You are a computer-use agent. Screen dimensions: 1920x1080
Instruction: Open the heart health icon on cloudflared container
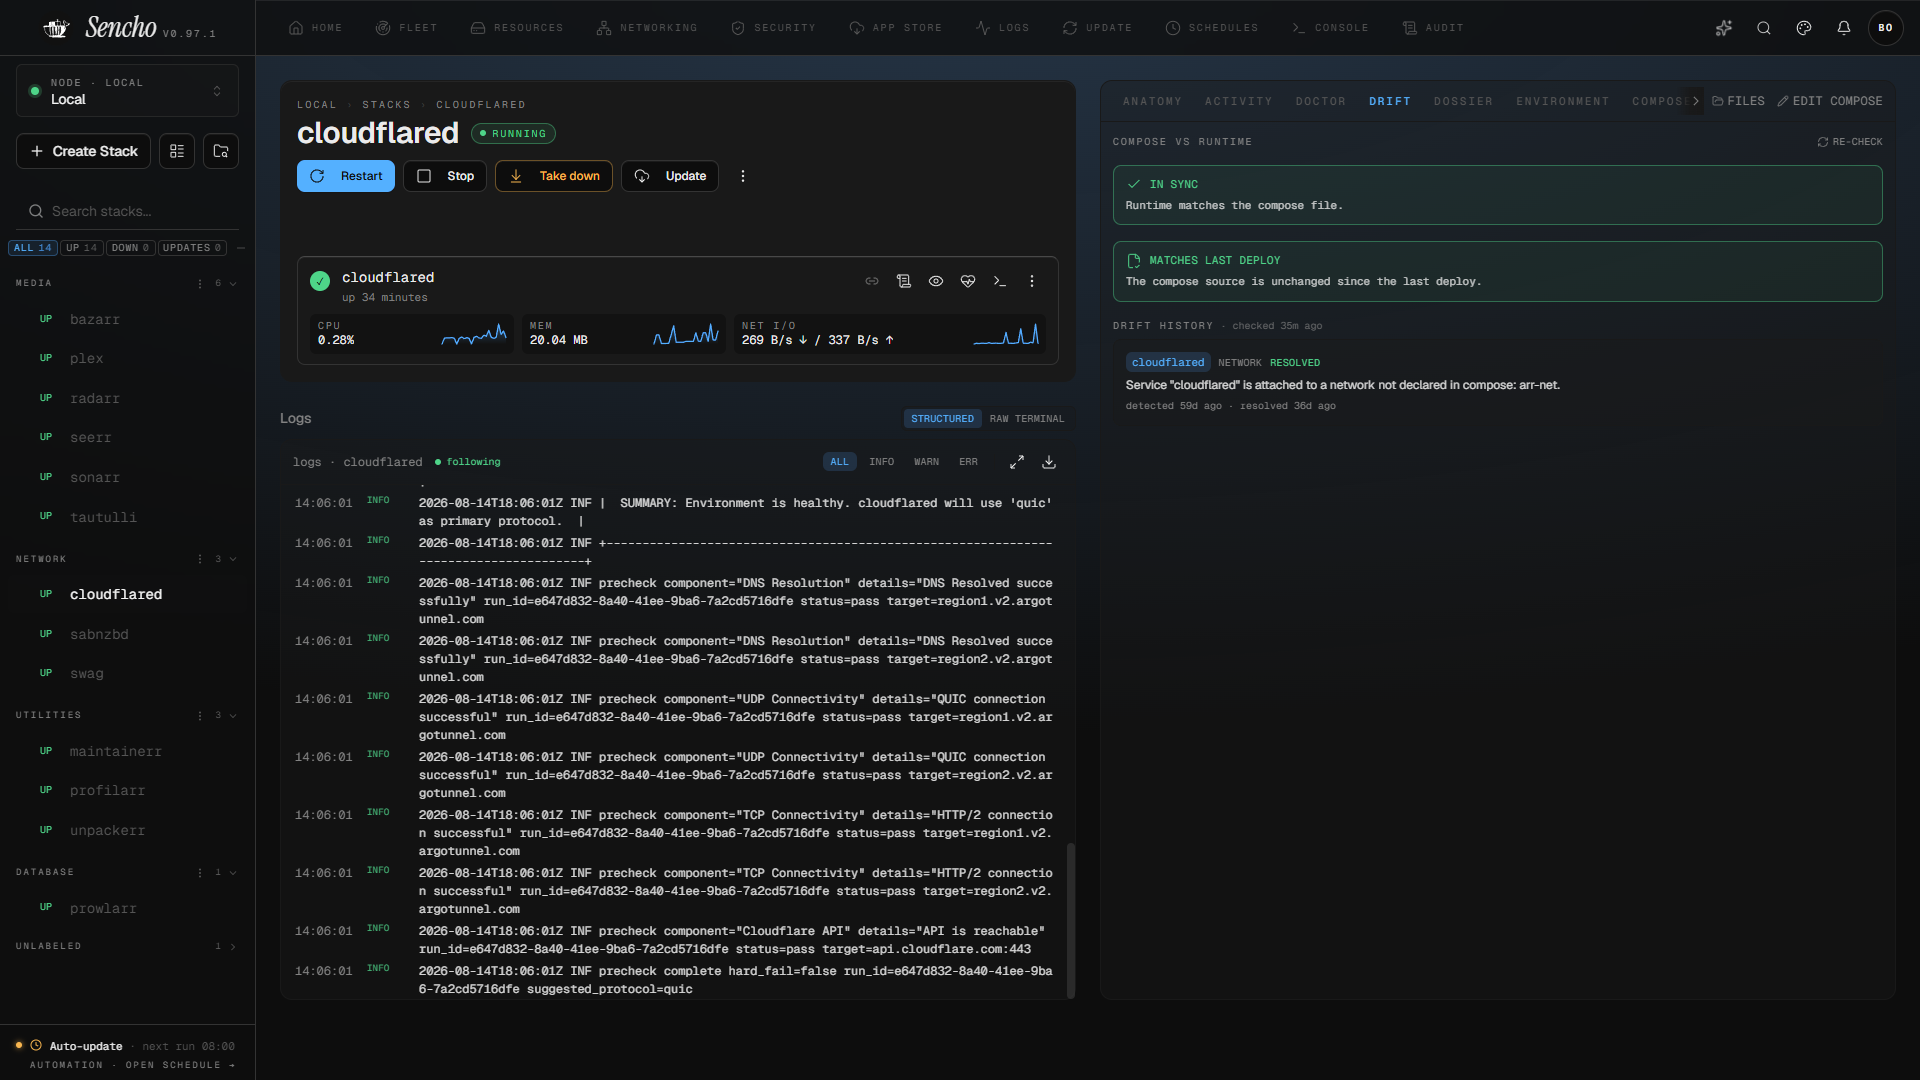point(968,281)
